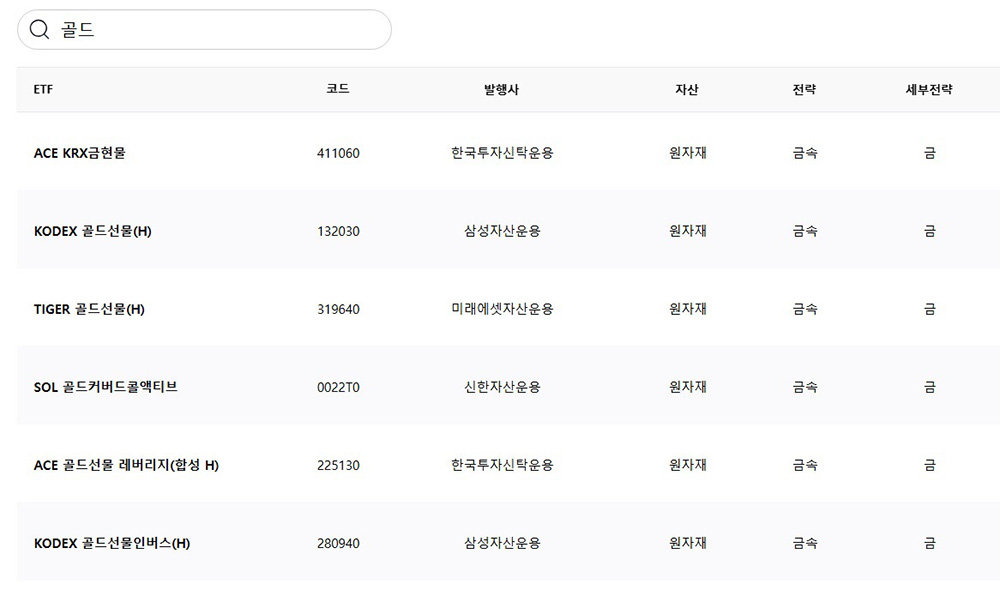1000x596 pixels.
Task: Click code 132030
Action: [x=338, y=231]
